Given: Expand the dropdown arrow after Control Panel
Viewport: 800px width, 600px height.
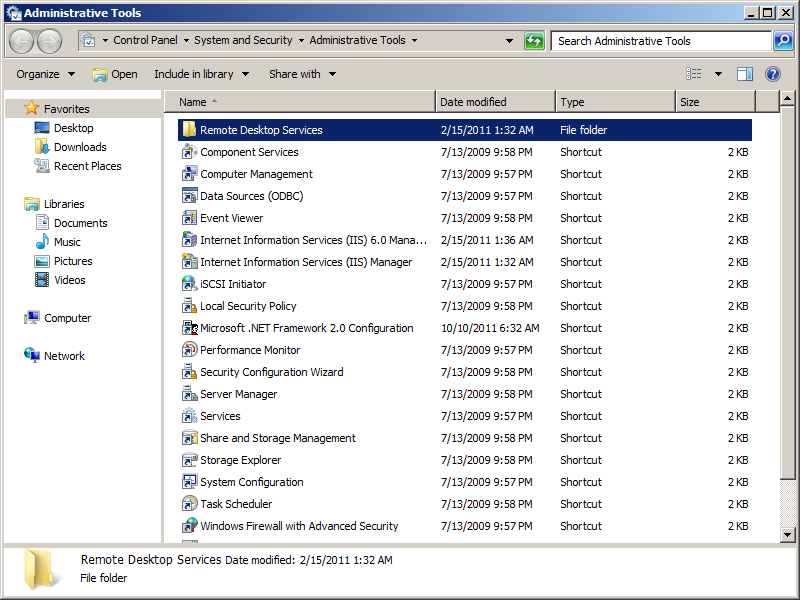Looking at the screenshot, I should tap(186, 40).
